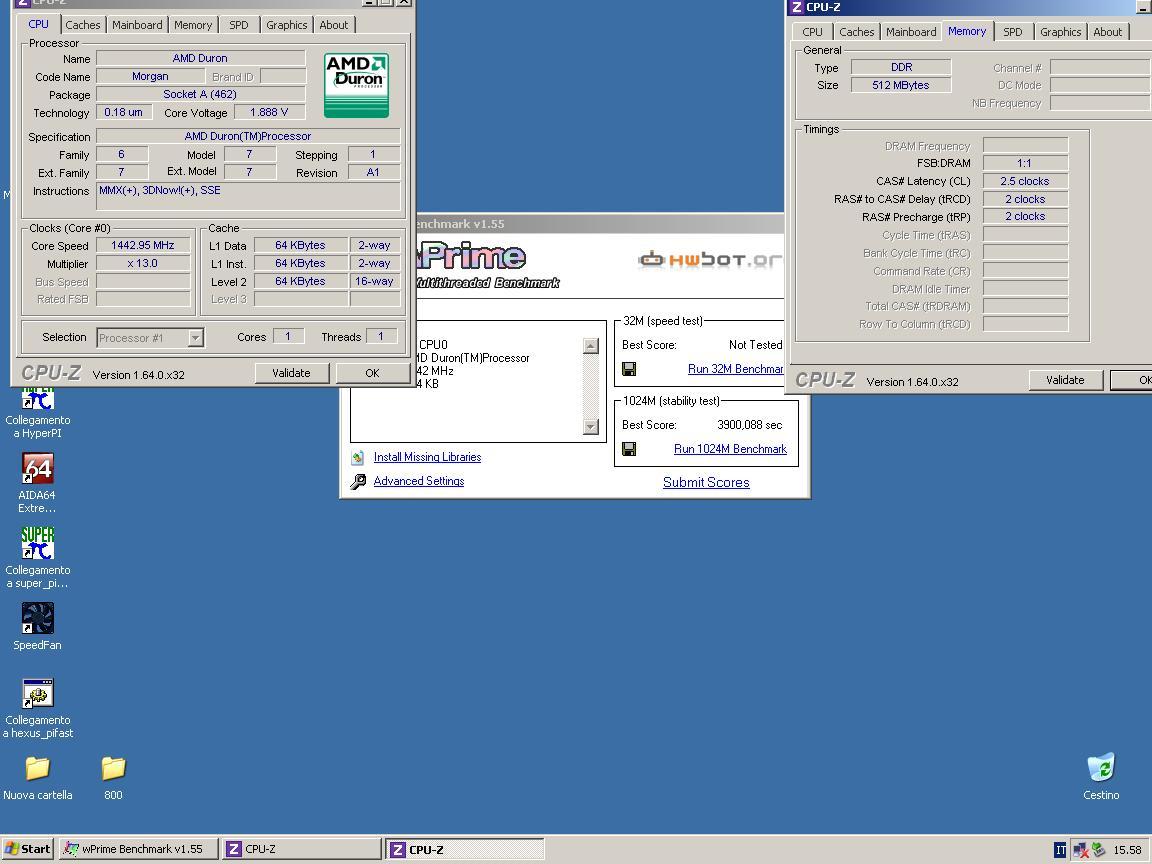Switch to Mainboard tab in left CPU-Z
This screenshot has width=1152, height=864.
pyautogui.click(x=137, y=25)
